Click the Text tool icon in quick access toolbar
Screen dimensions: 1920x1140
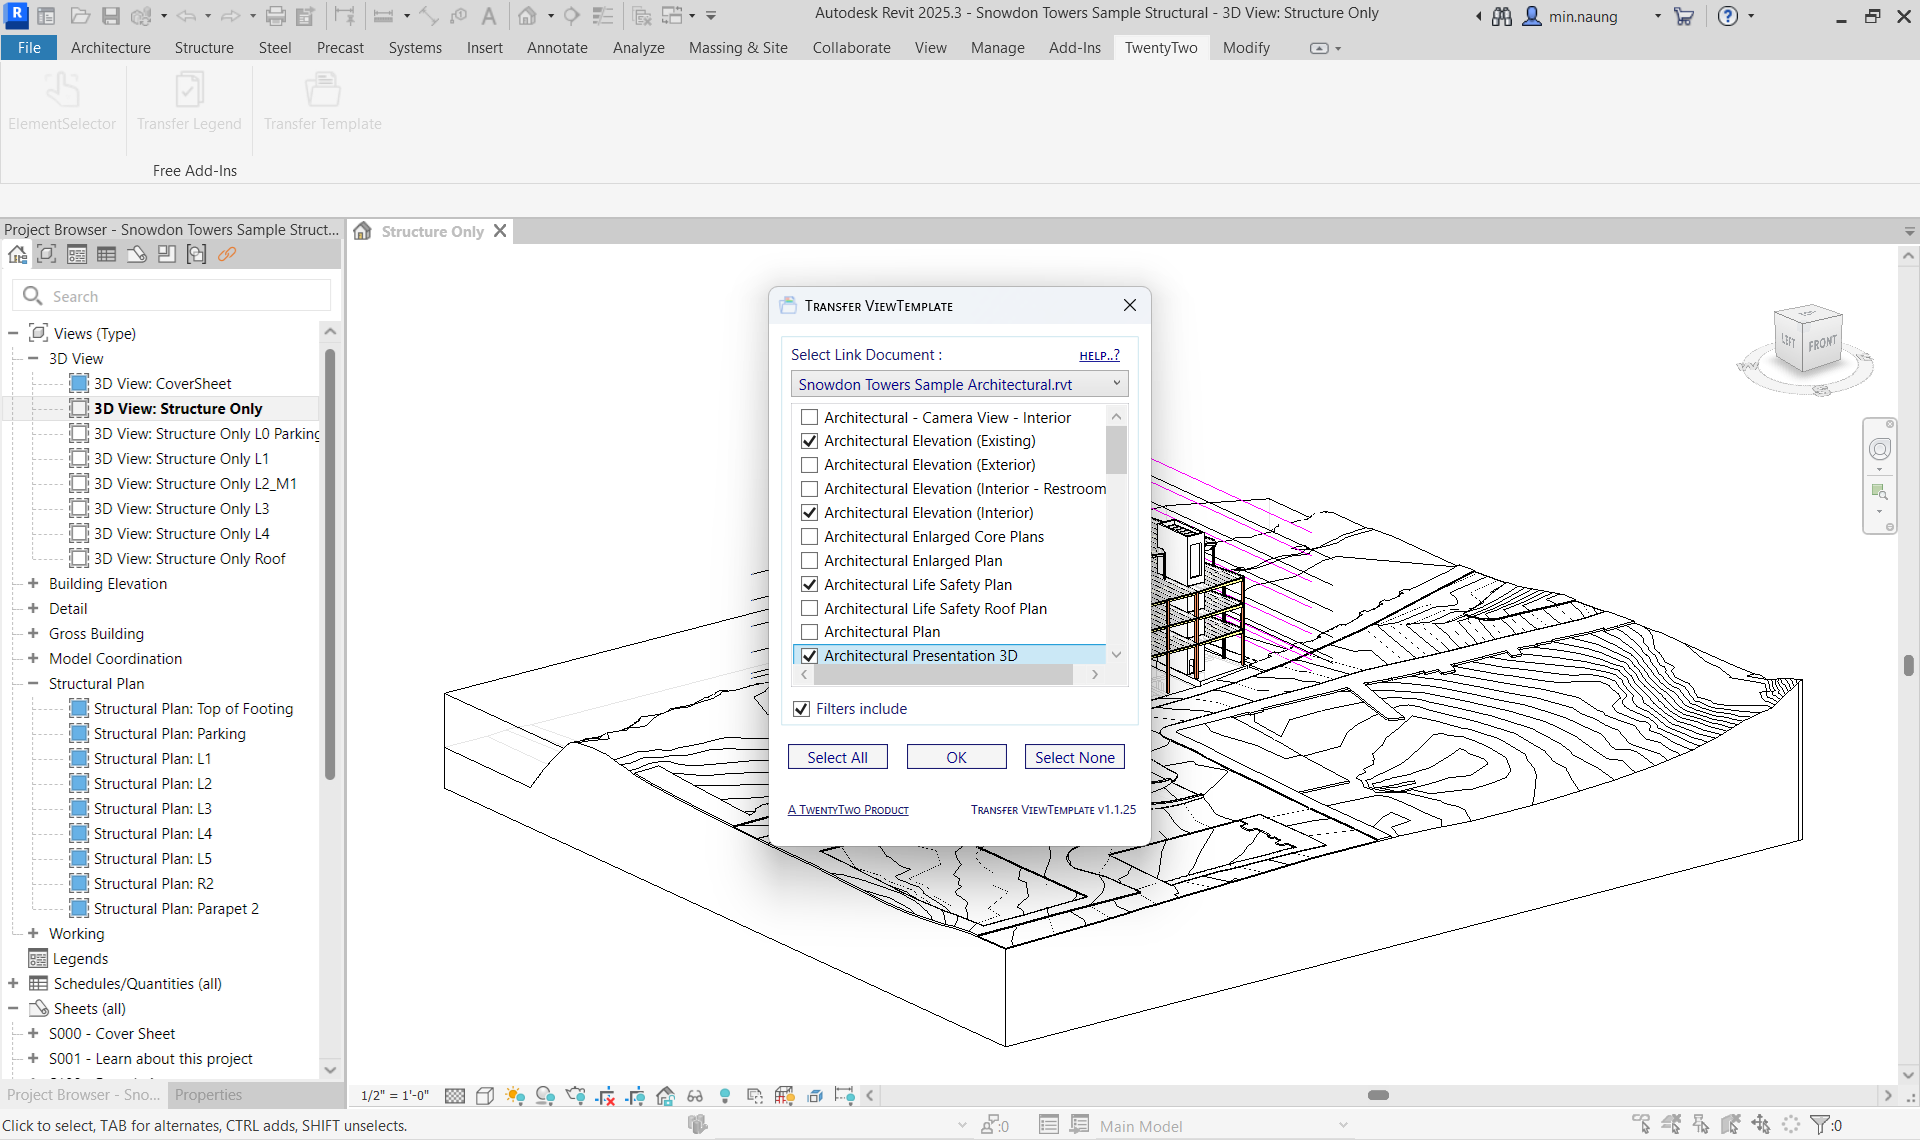[x=488, y=16]
